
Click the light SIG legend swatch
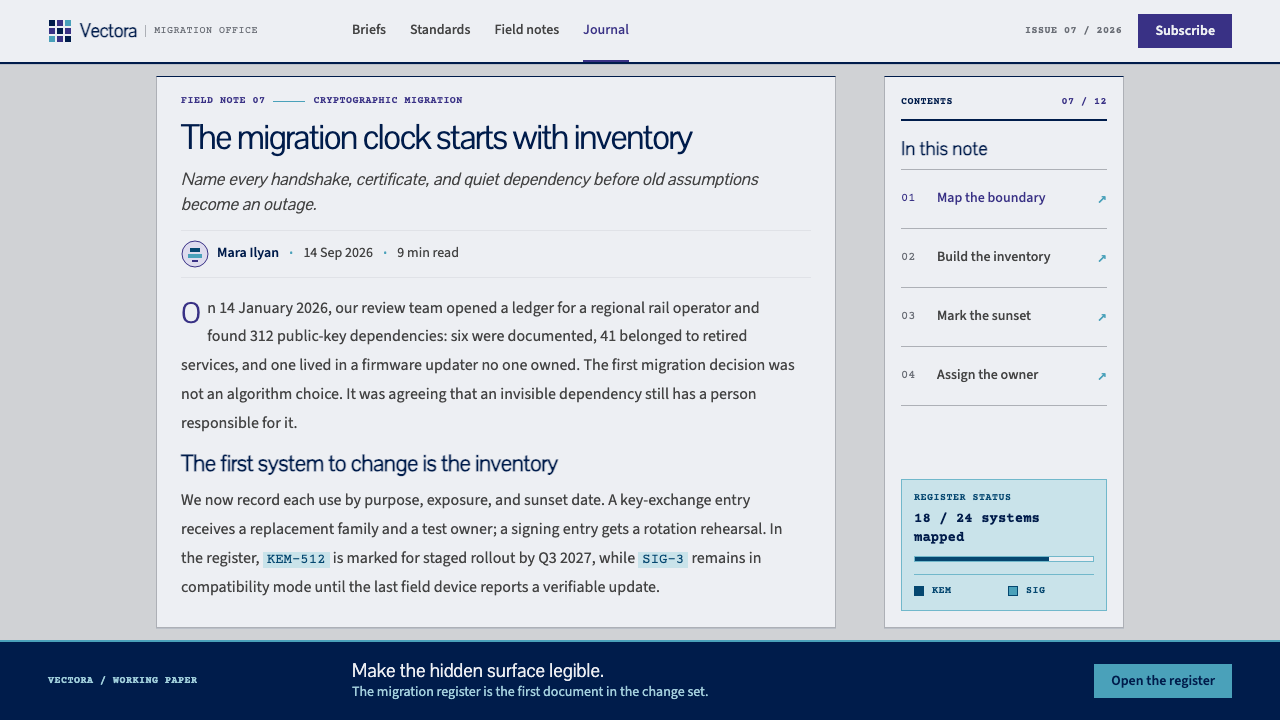tap(1013, 591)
